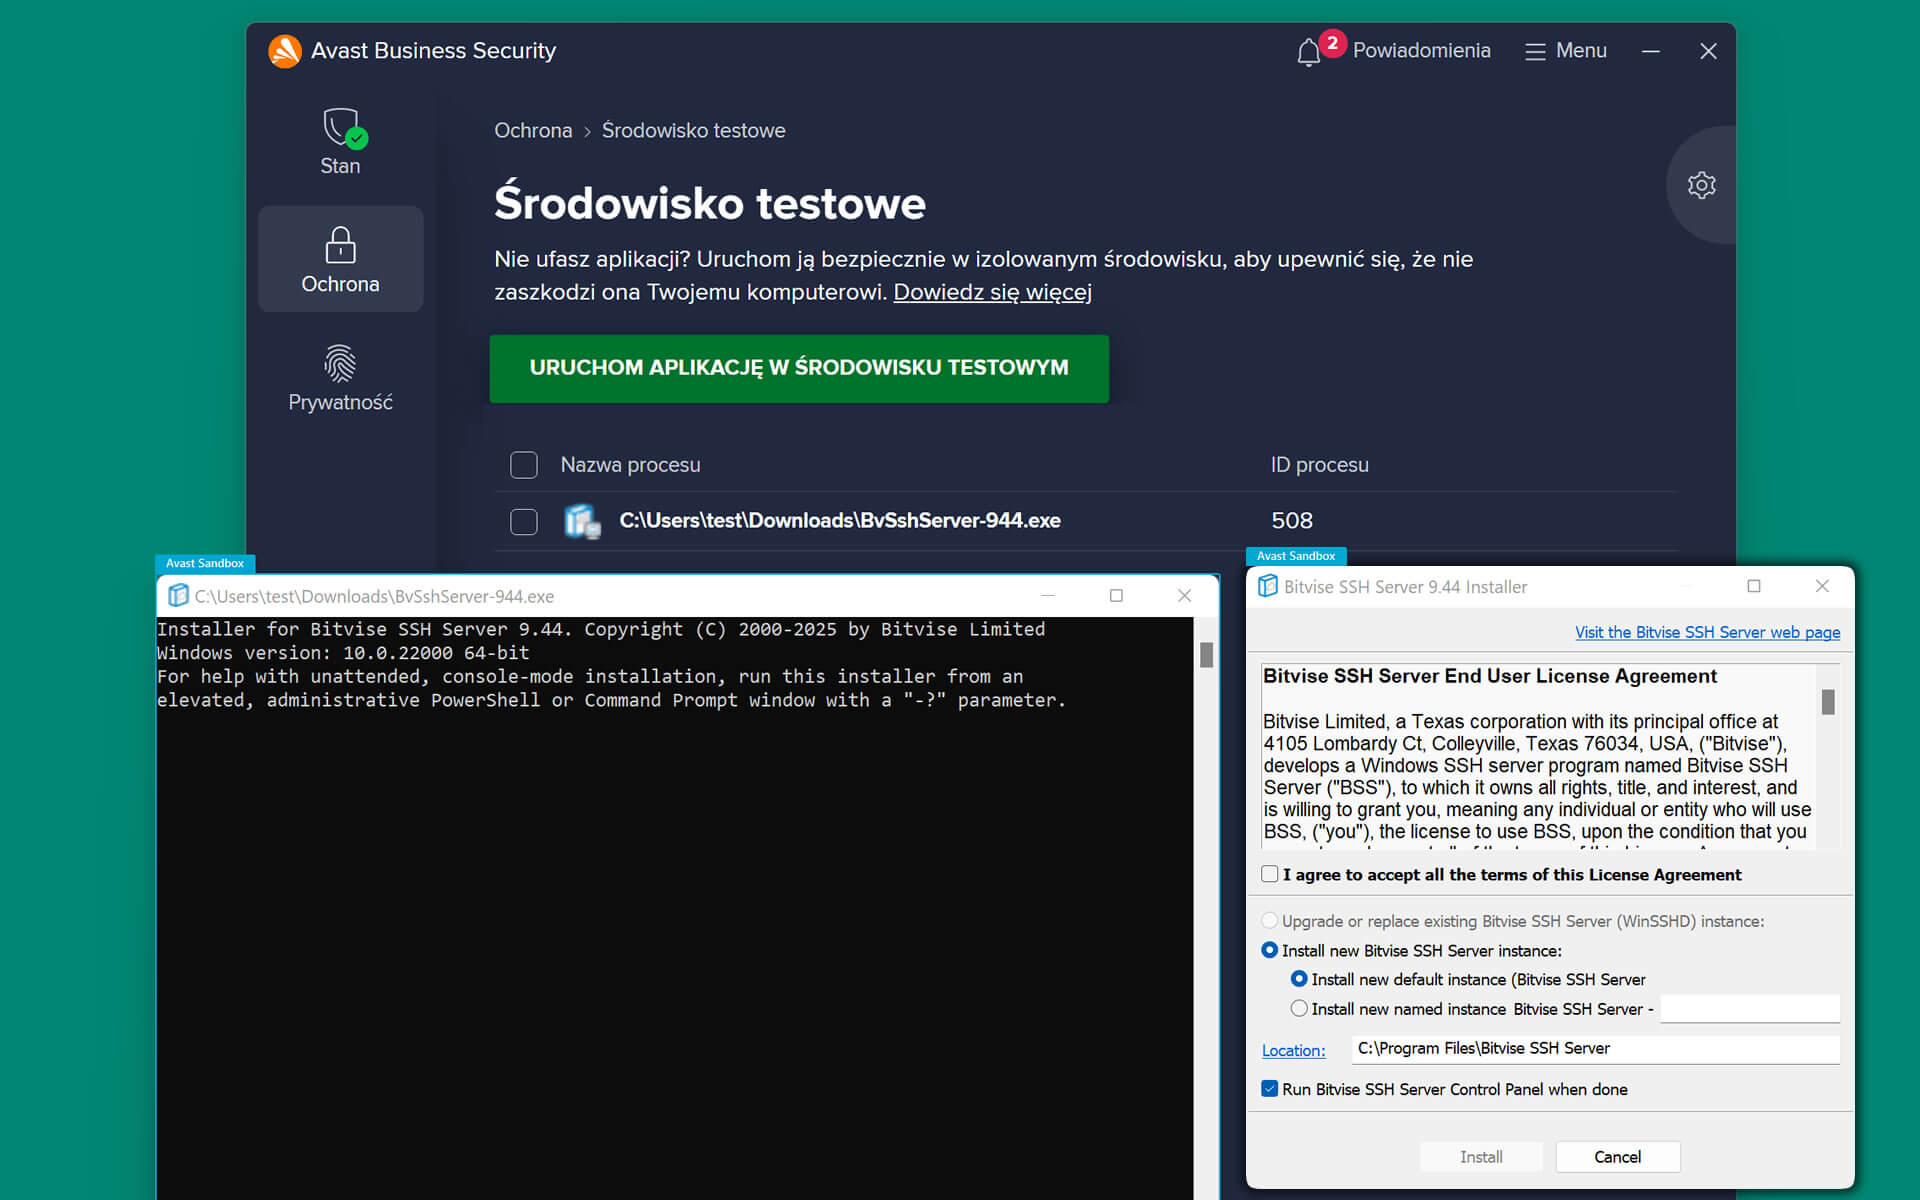Viewport: 1920px width, 1200px height.
Task: Click the BvSshServer-944.exe process icon
Action: tap(581, 521)
